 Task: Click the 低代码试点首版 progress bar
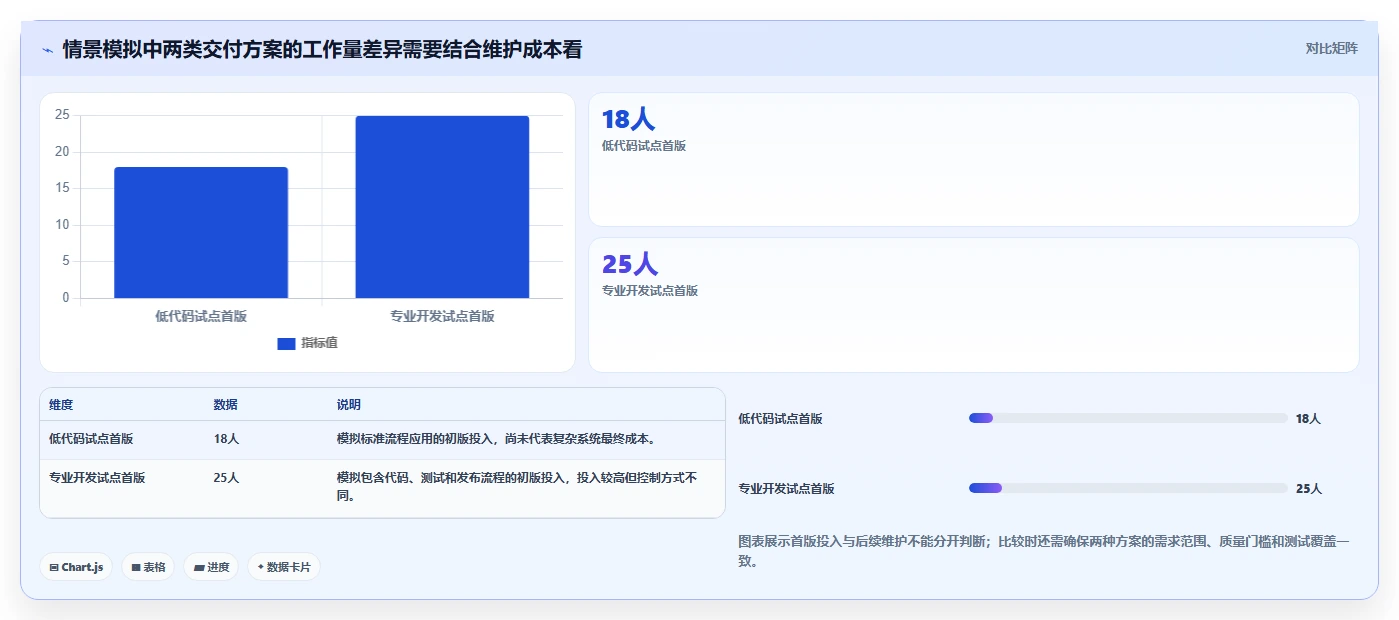pyautogui.click(x=1128, y=418)
